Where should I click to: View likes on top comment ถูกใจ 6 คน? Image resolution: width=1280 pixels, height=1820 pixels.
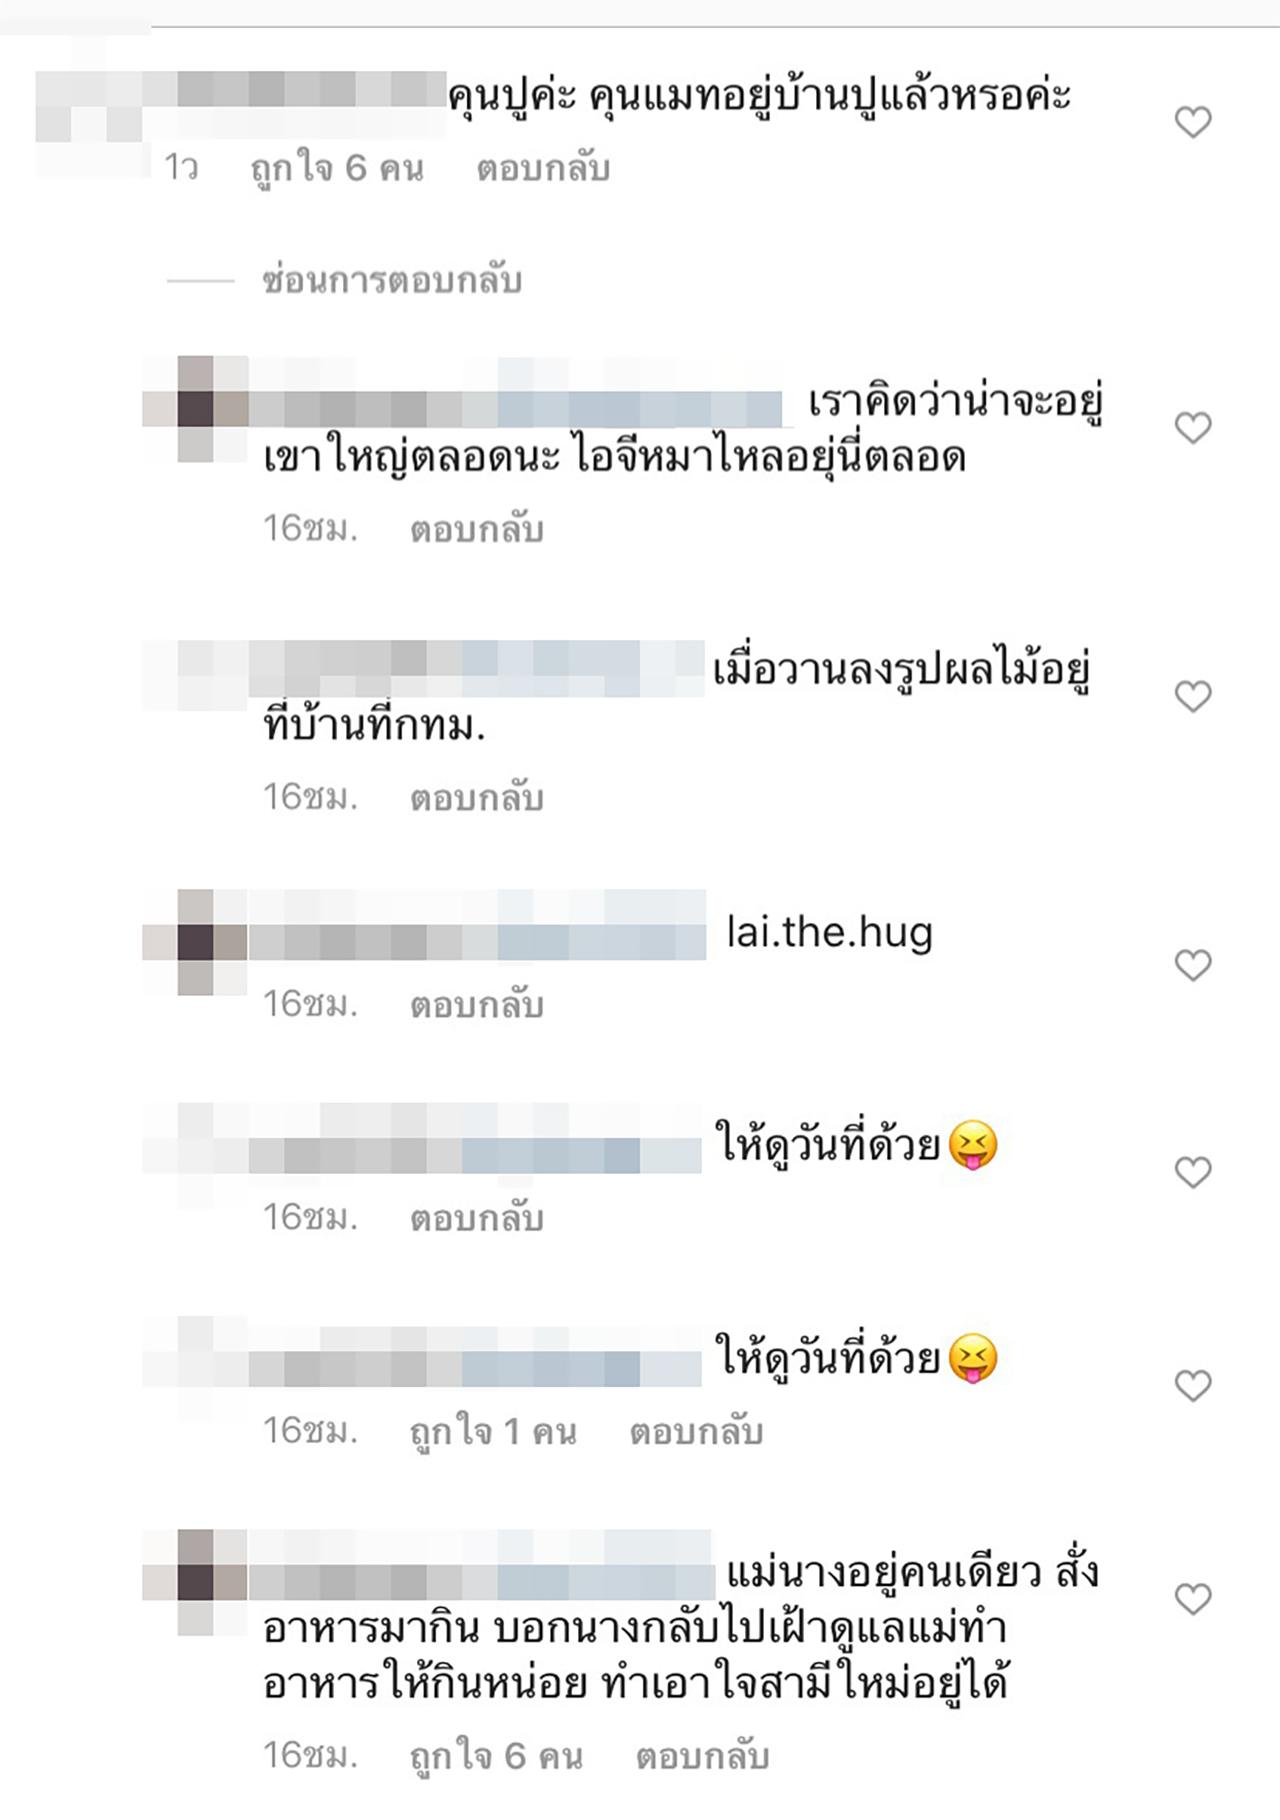click(337, 168)
